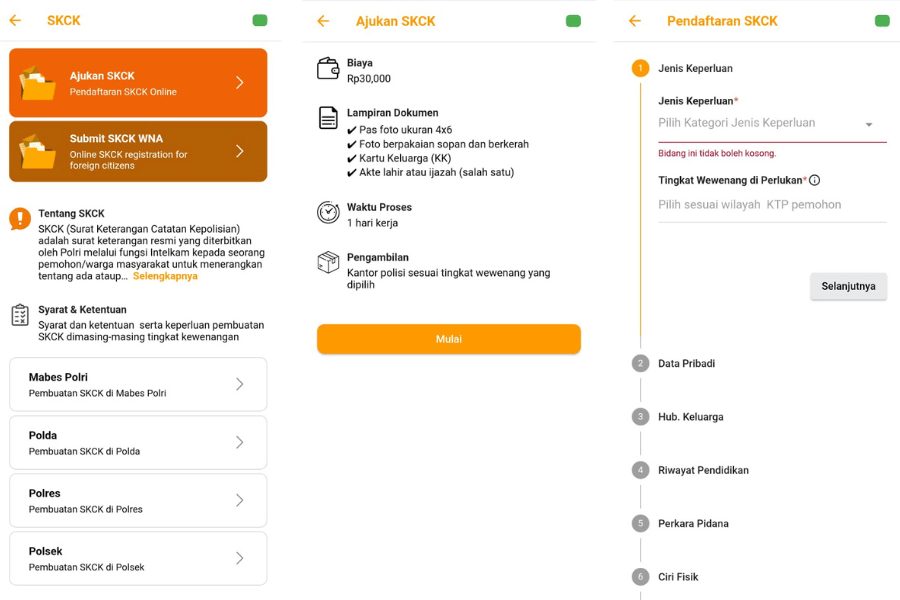Viewport: 900px width, 600px height.
Task: Tap the Biaya wallet icon
Action: [328, 69]
